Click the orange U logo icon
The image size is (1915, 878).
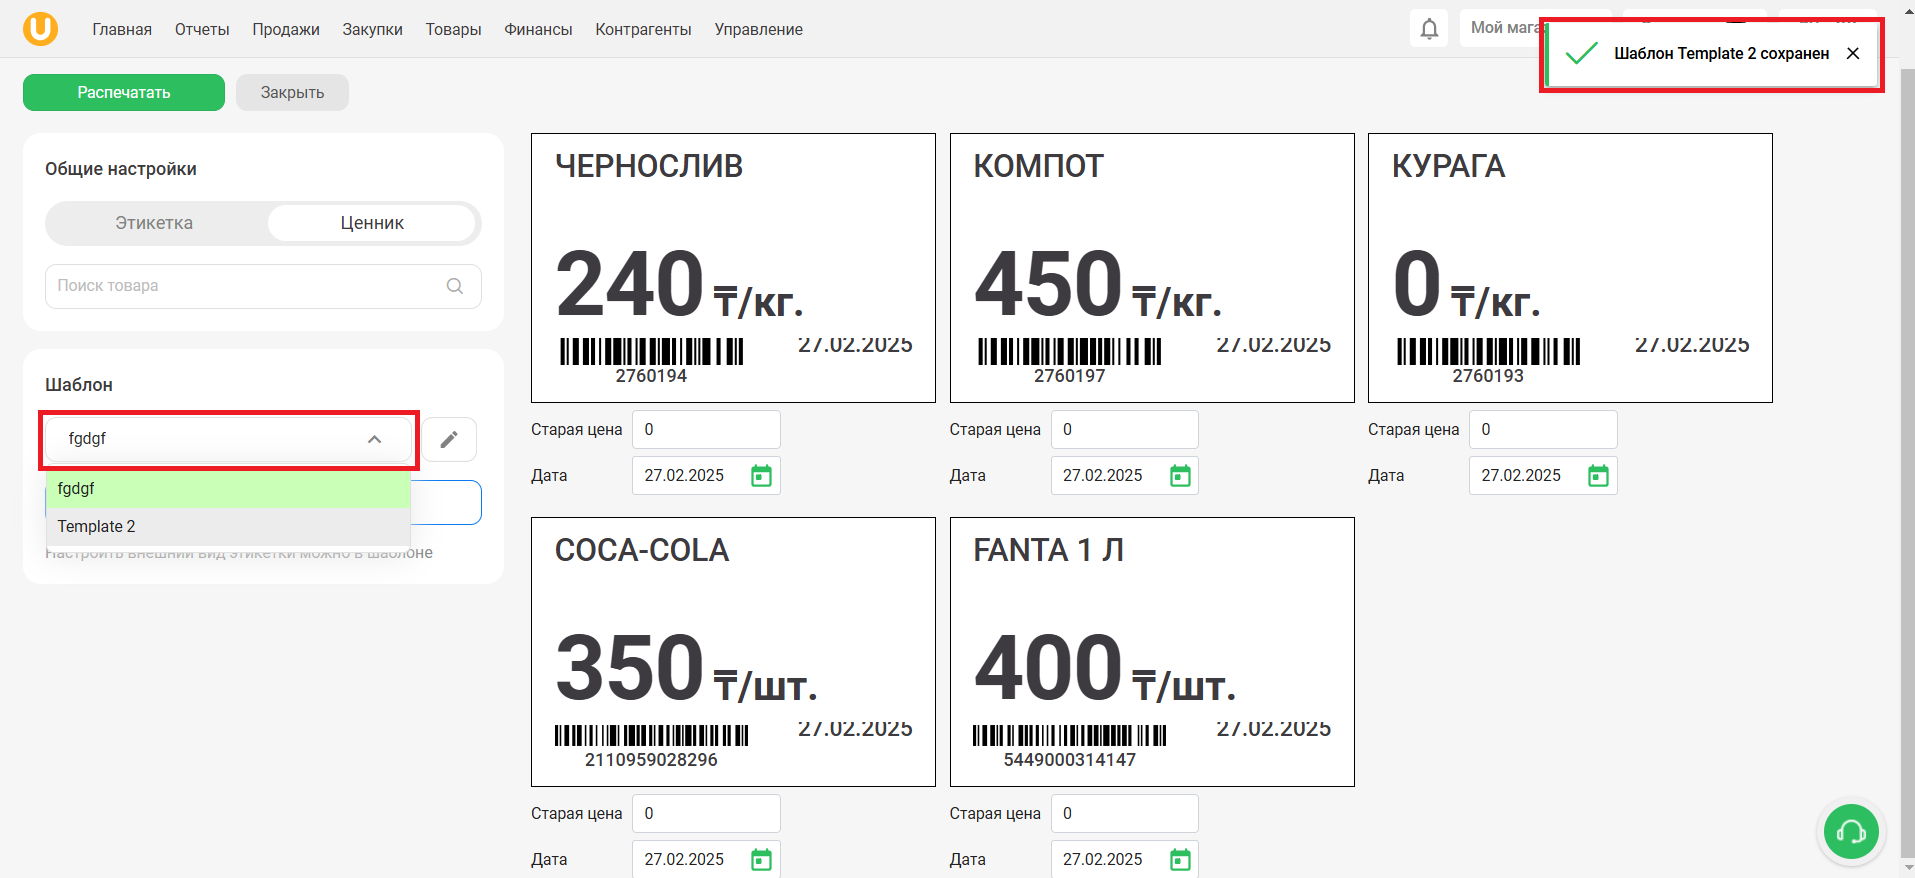pos(40,29)
